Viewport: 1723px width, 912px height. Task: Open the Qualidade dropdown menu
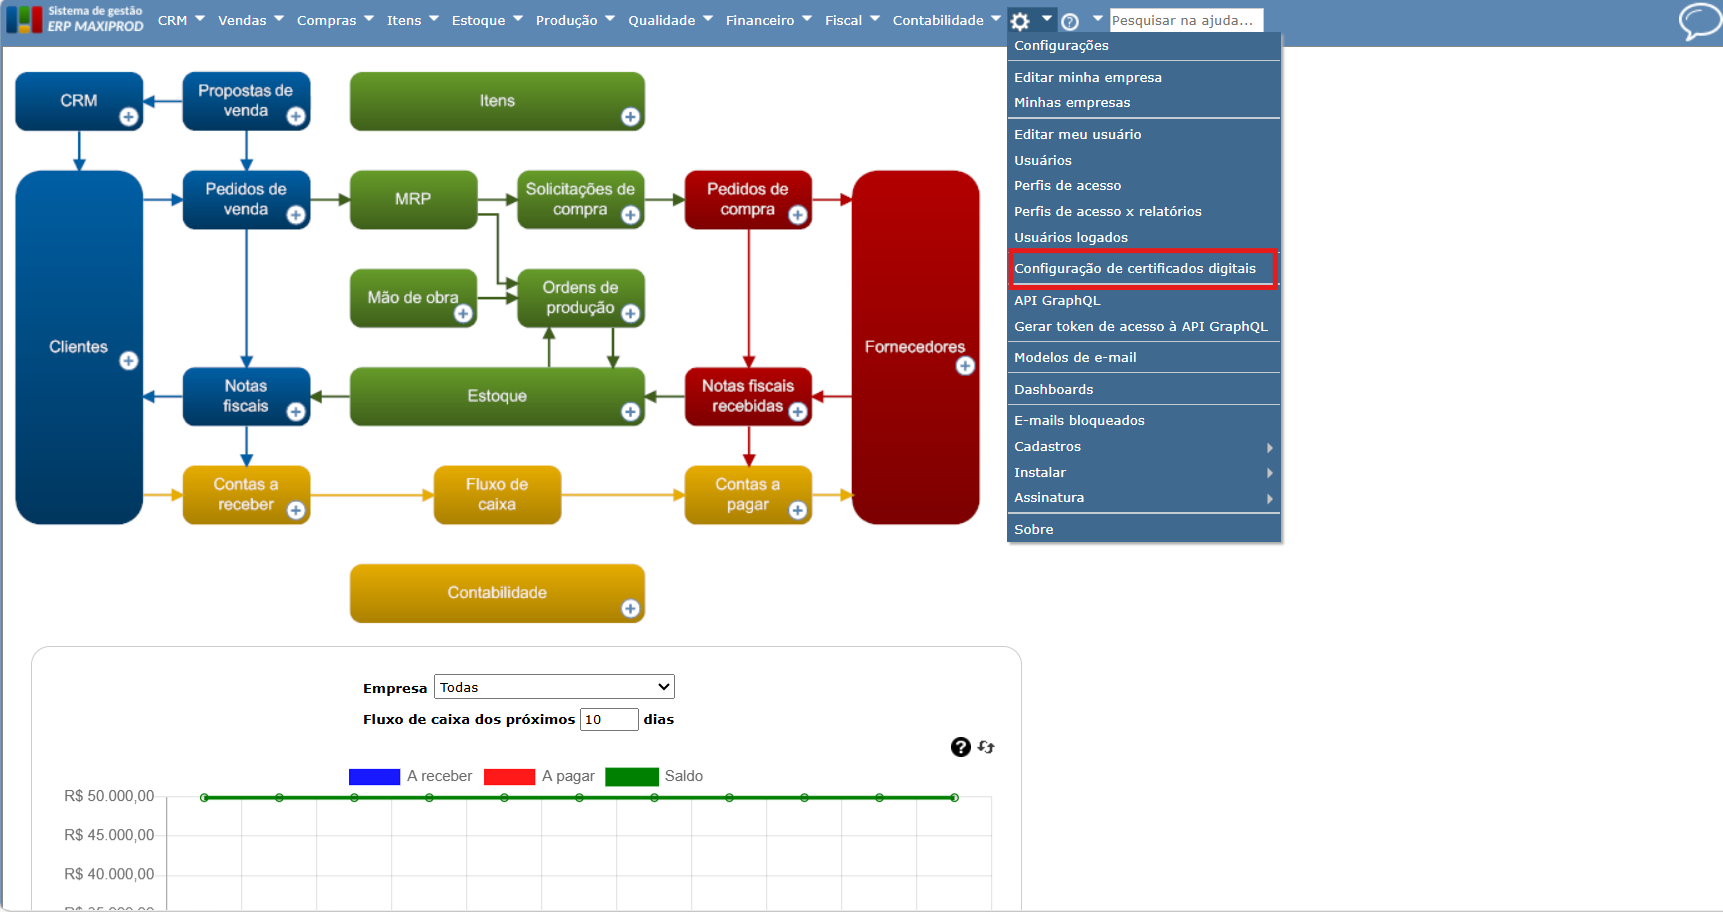click(670, 20)
